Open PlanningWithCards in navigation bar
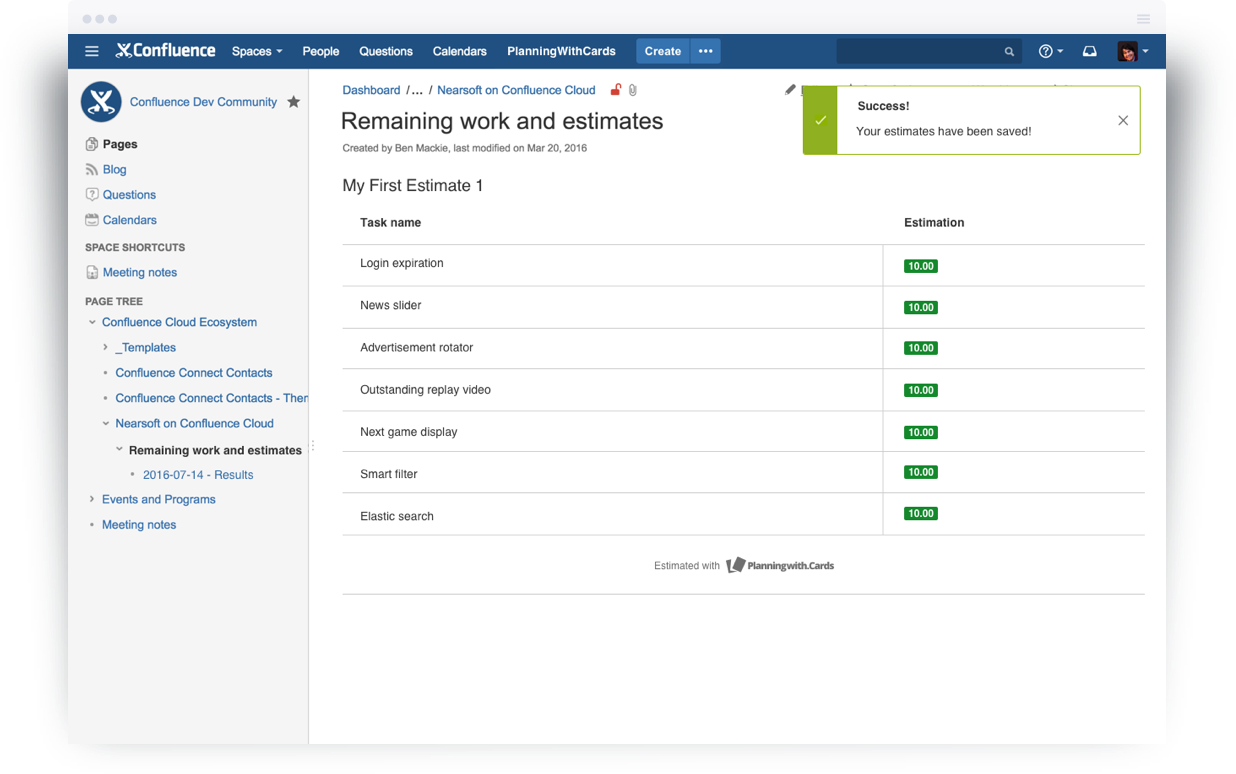1236x774 pixels. click(x=561, y=51)
